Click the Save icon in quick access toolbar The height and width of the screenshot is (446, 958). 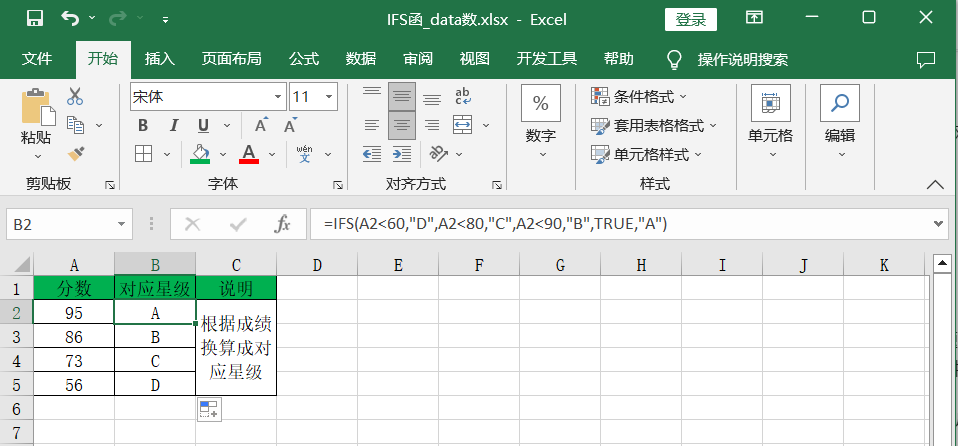click(x=35, y=18)
